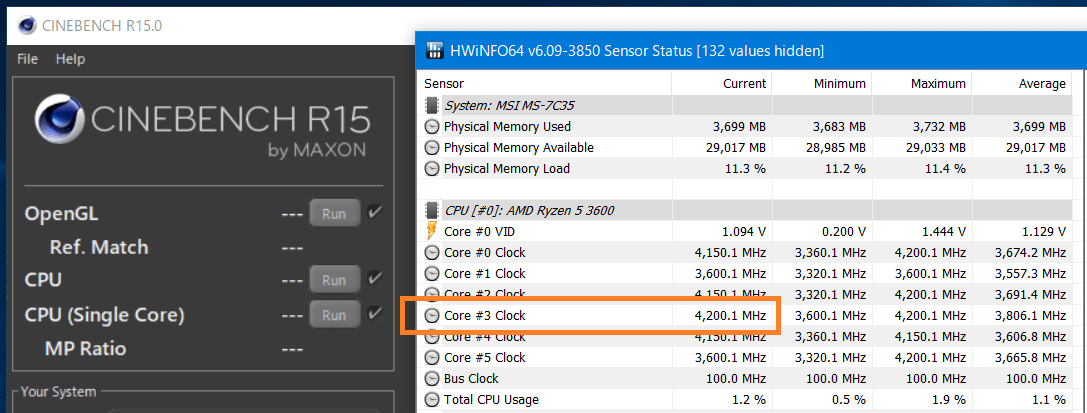
Task: Click the Total CPU Usage sensor icon
Action: (432, 399)
